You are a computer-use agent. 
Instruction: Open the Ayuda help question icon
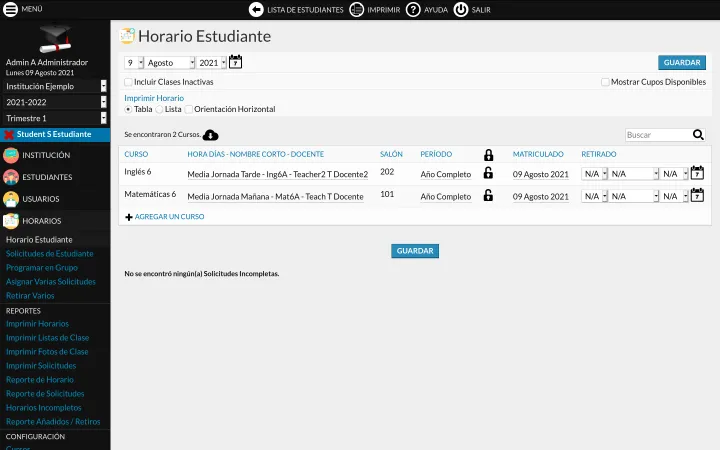coord(413,10)
